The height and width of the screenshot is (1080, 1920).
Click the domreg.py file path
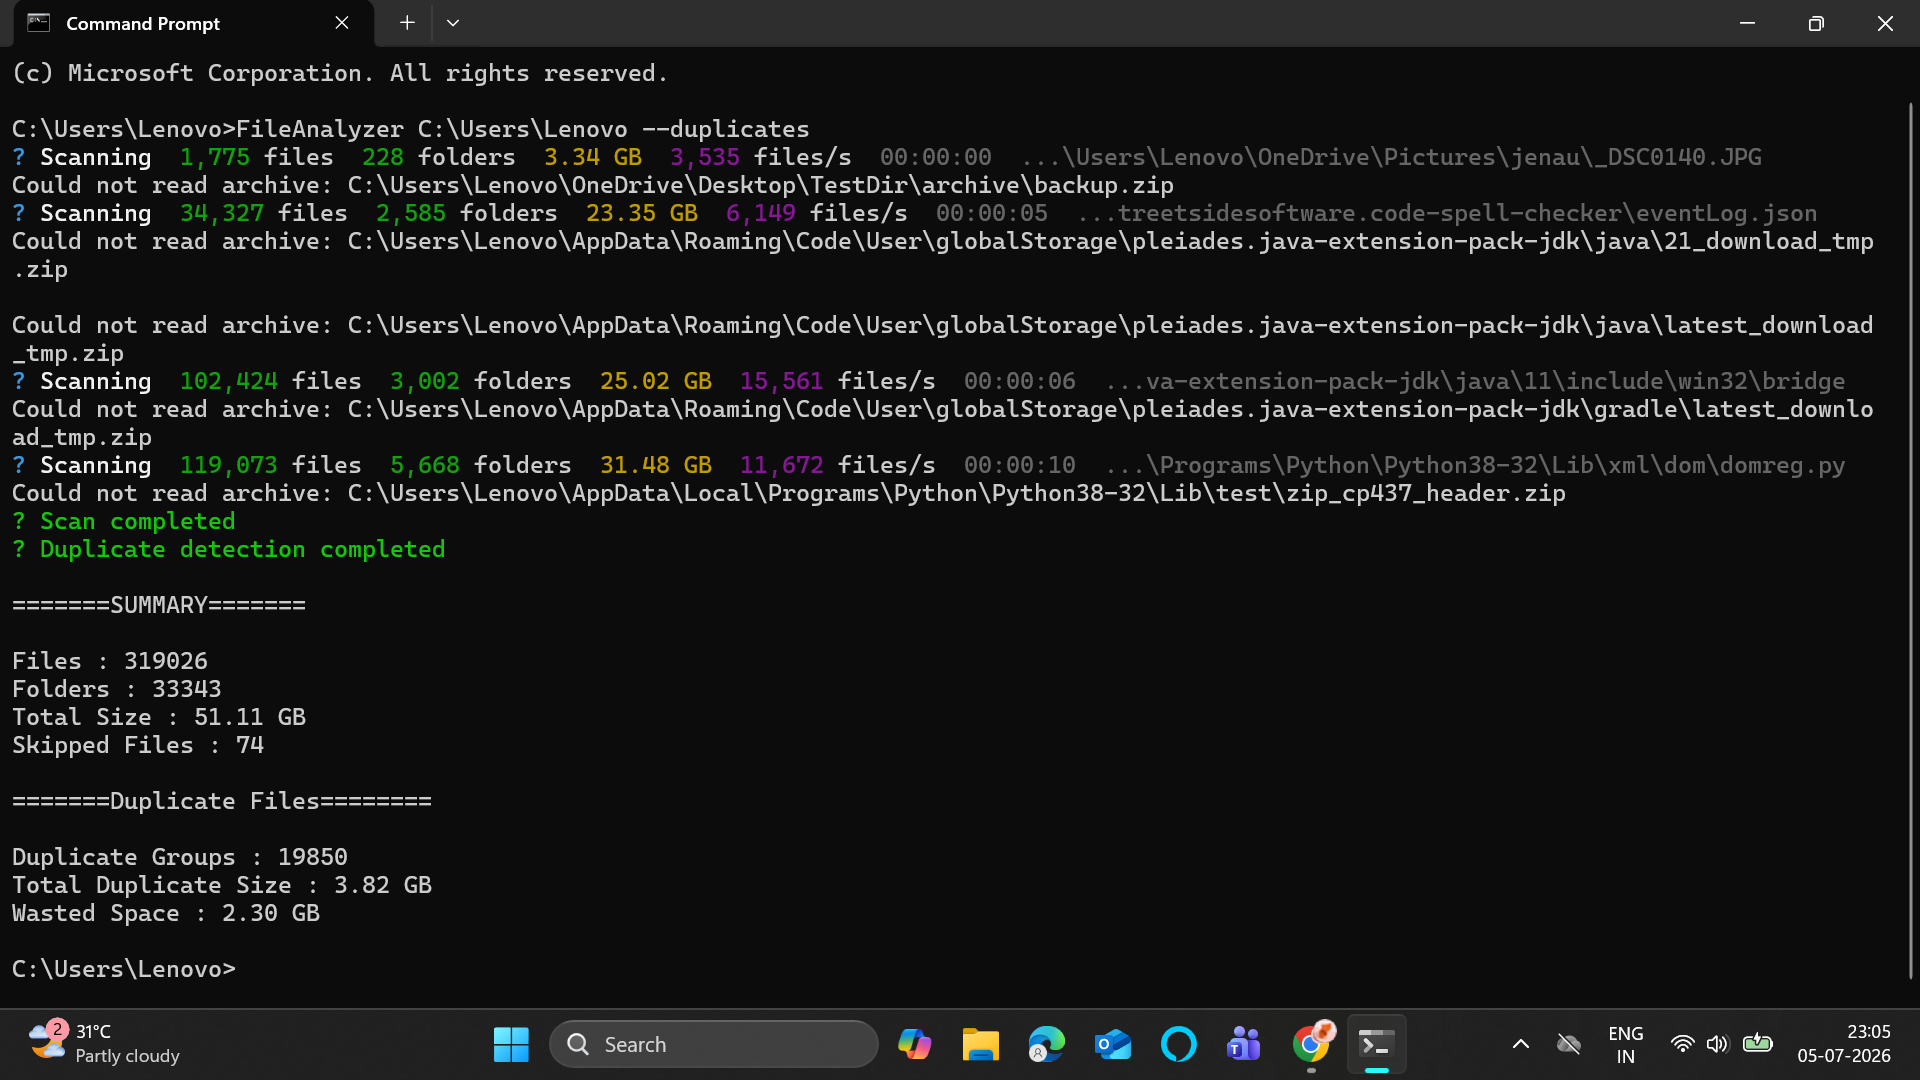[1475, 465]
